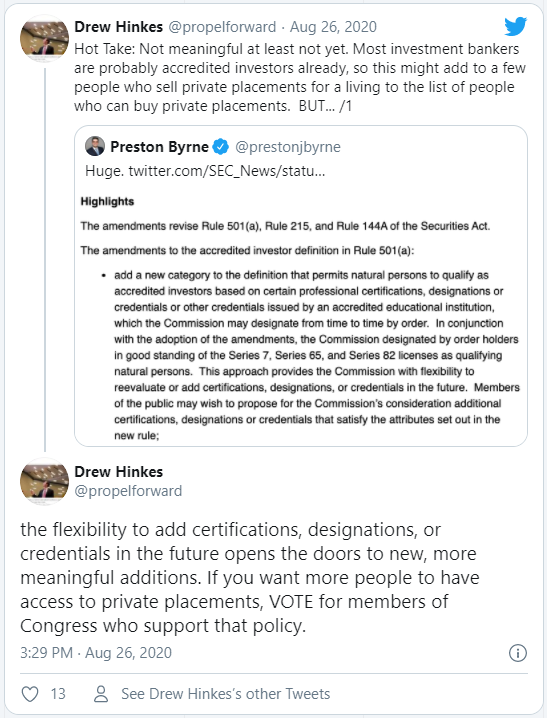Image resolution: width=547 pixels, height=718 pixels.
Task: Click Preston Byrne's verified badge
Action: (221, 147)
